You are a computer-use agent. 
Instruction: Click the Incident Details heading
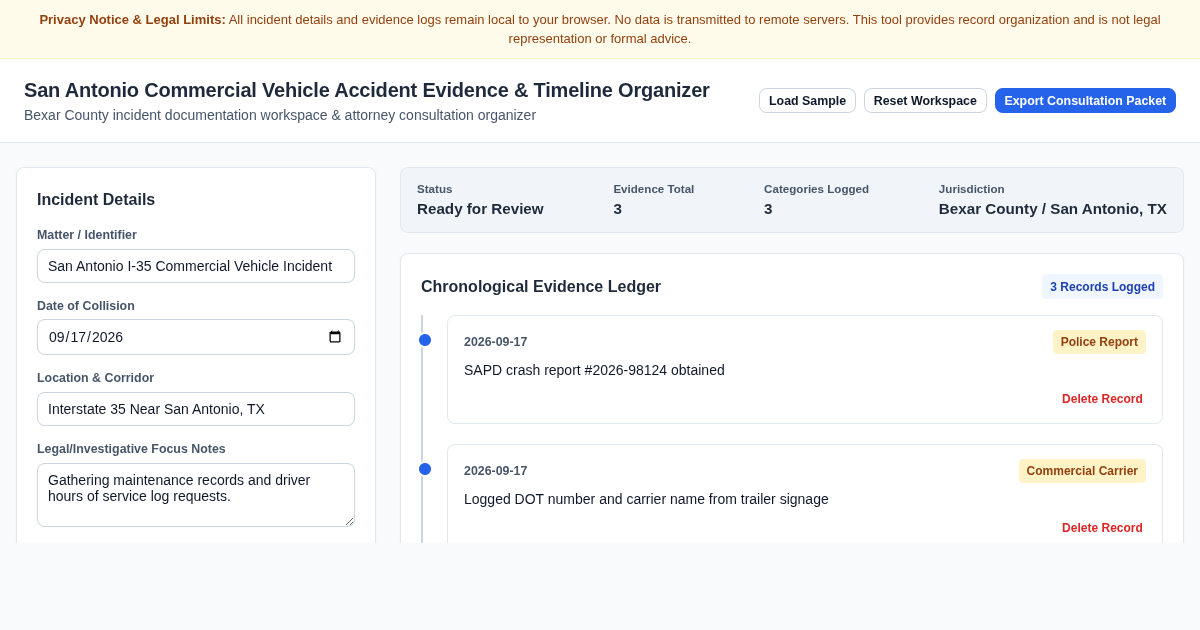click(96, 200)
